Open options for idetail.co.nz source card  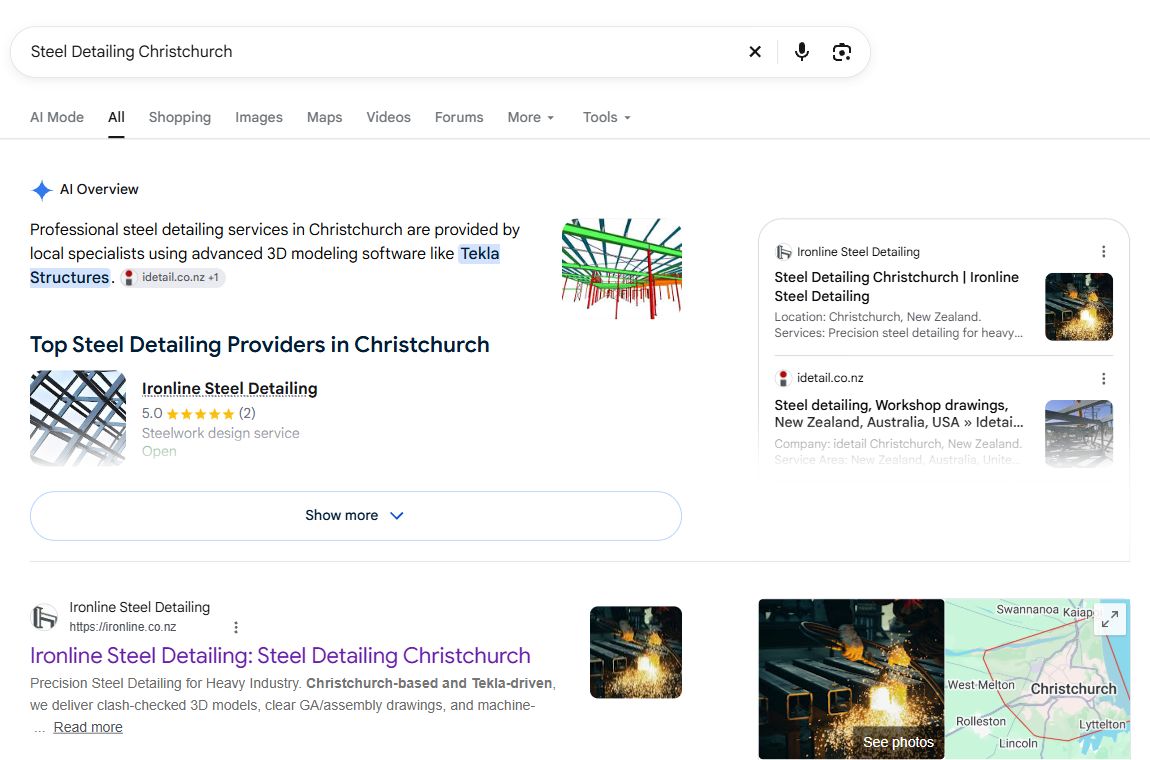(x=1103, y=379)
